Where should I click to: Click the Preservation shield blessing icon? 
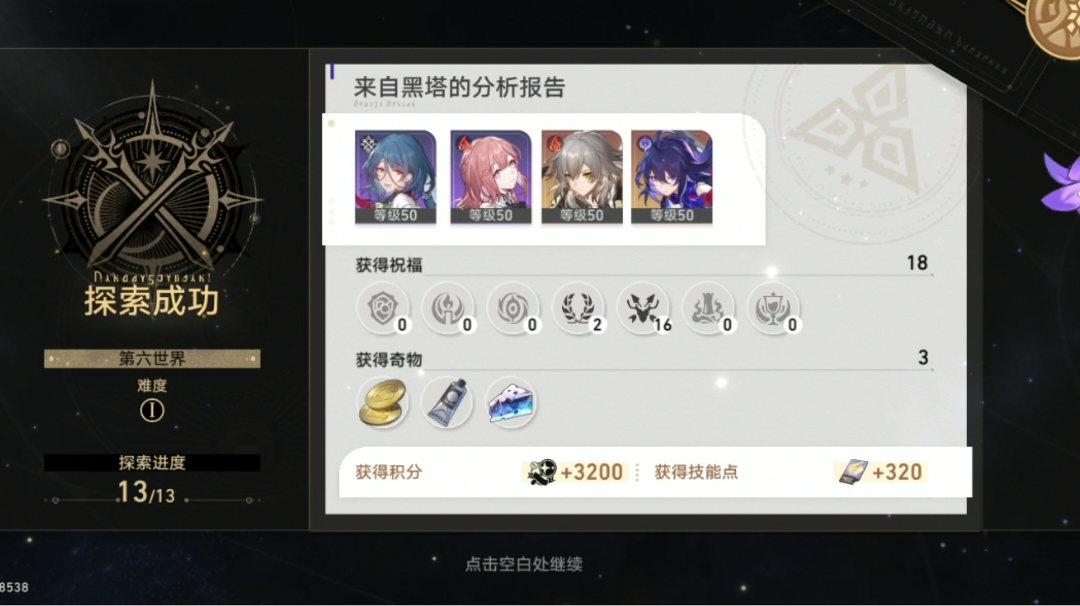(383, 308)
